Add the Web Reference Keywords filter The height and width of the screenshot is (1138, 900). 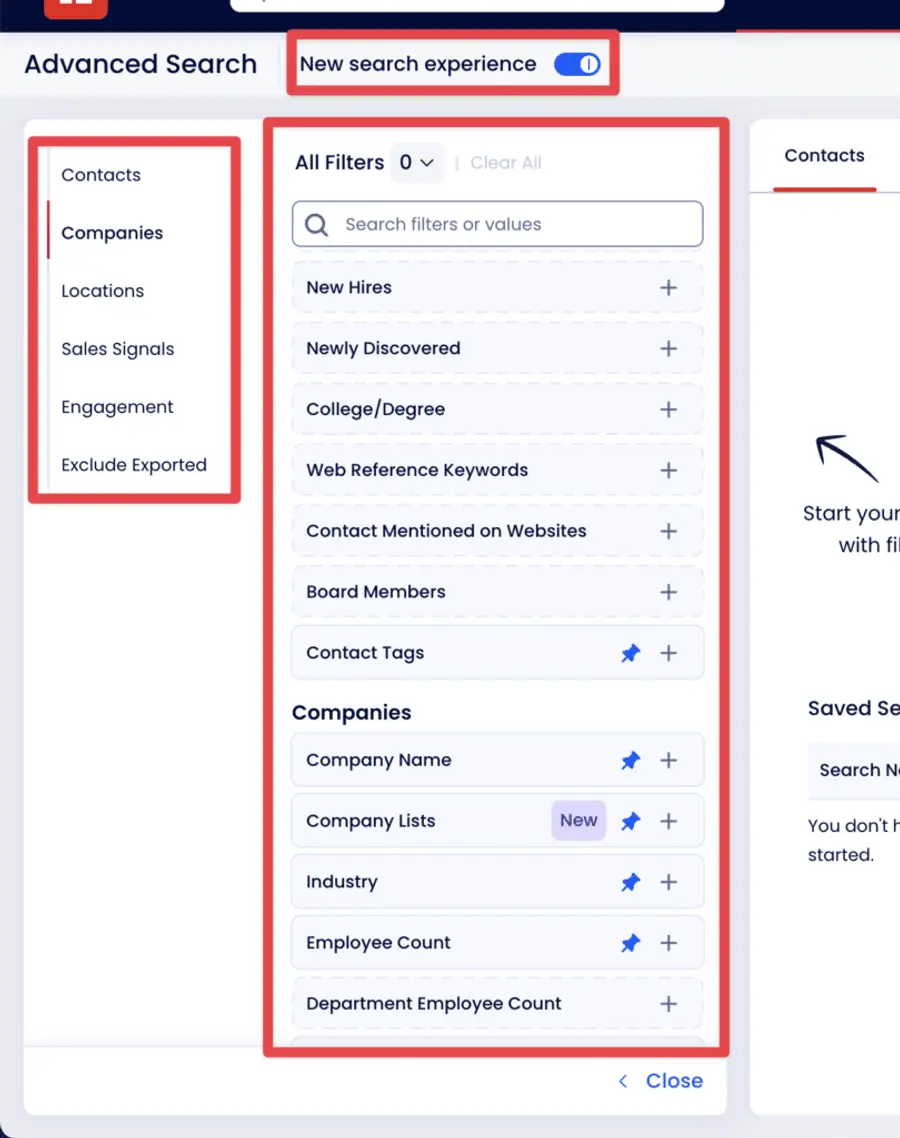668,470
